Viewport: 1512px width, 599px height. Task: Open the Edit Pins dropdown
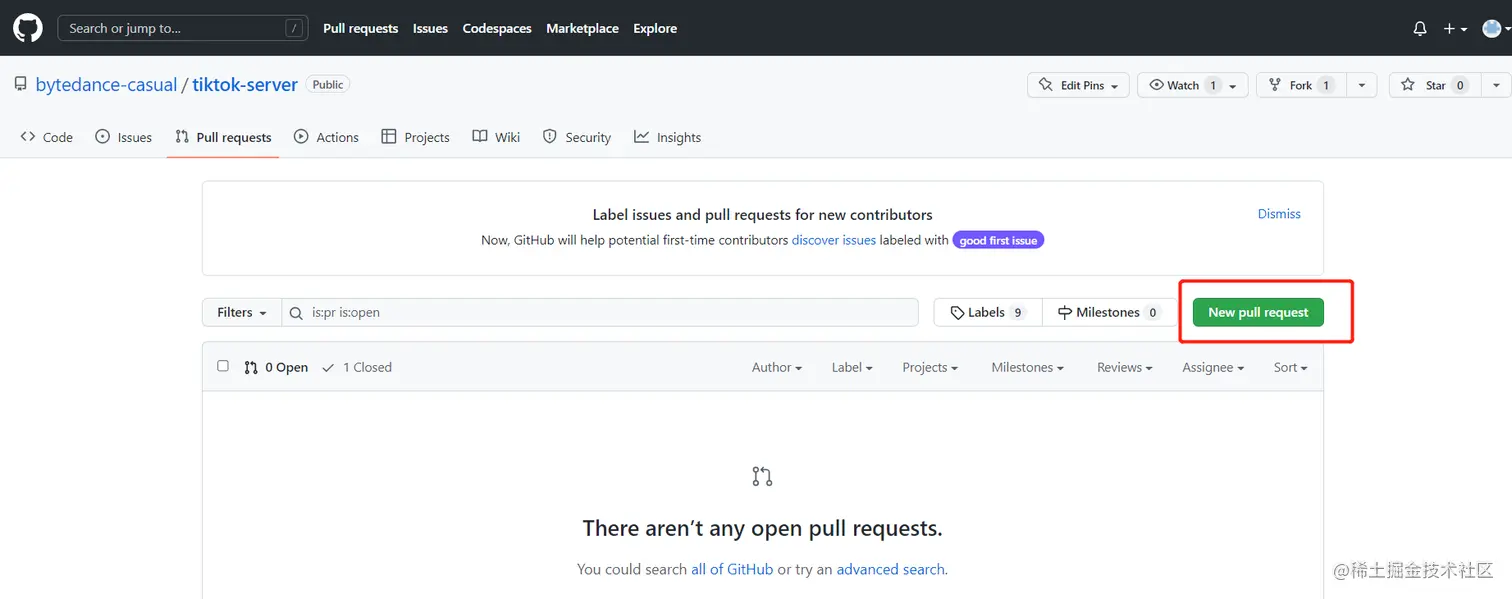click(1078, 85)
